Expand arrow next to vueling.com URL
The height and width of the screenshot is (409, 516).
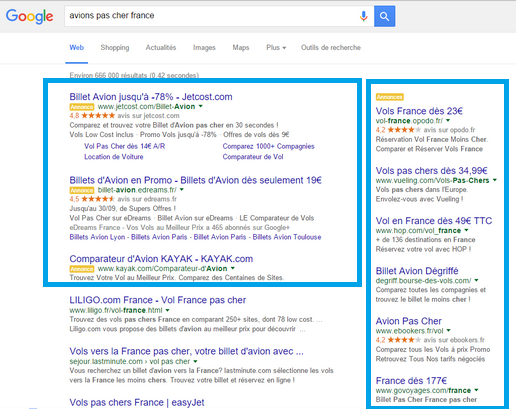tap(495, 180)
